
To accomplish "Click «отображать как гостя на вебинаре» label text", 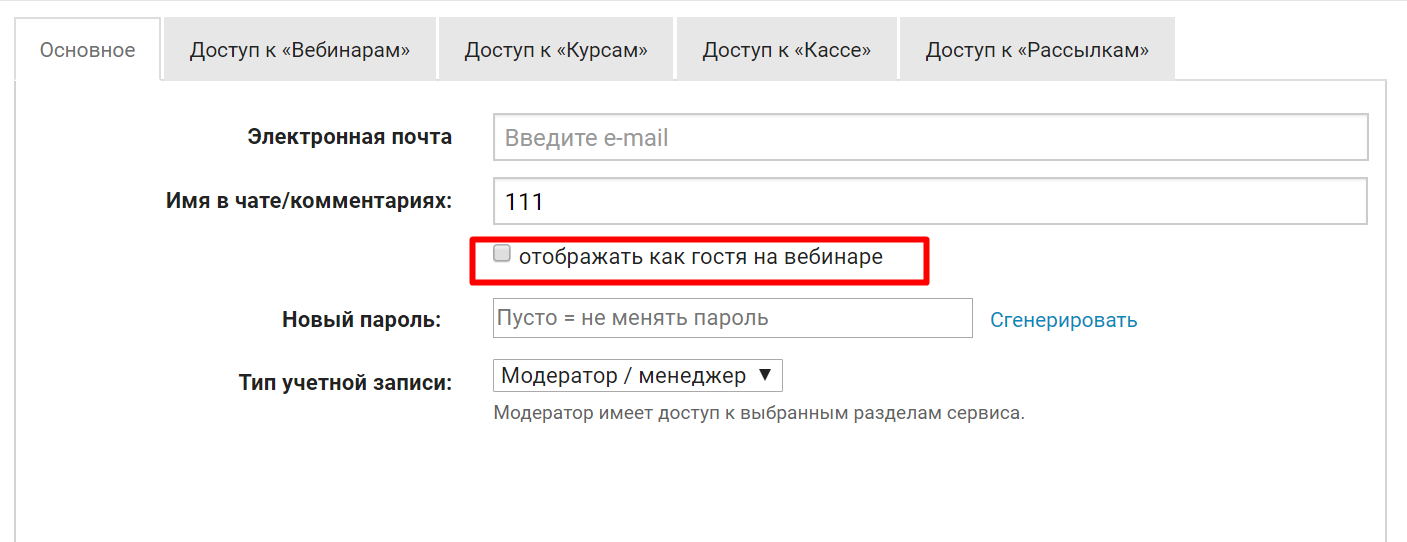I will click(700, 257).
